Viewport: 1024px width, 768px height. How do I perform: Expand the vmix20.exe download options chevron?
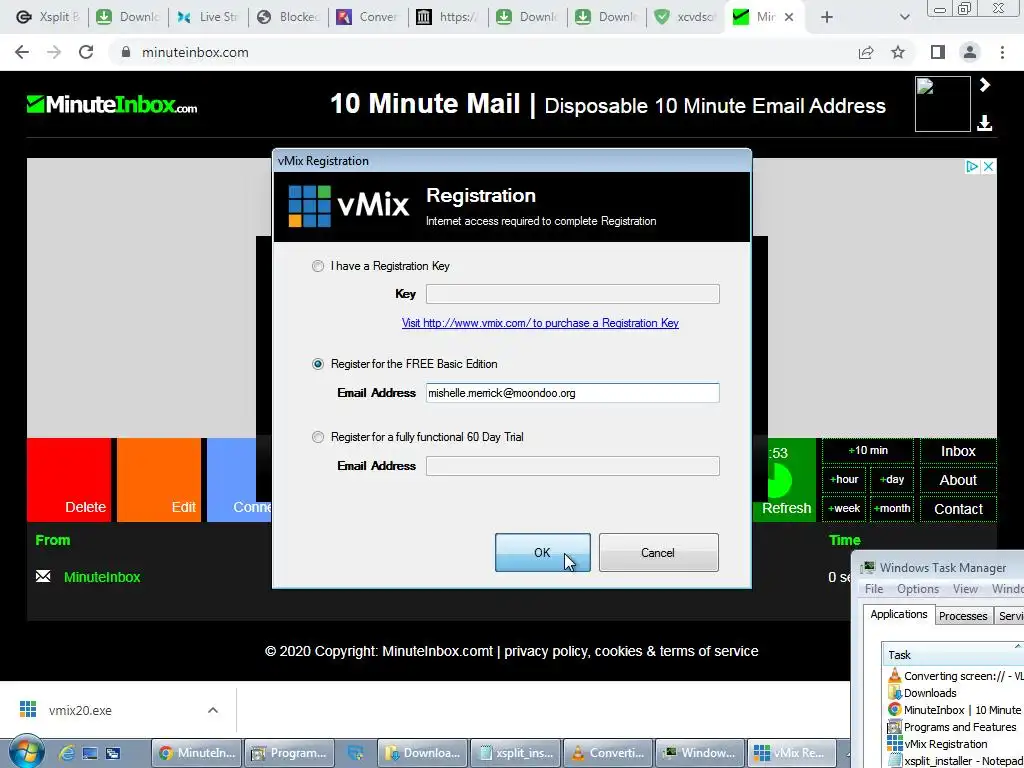pyautogui.click(x=213, y=710)
